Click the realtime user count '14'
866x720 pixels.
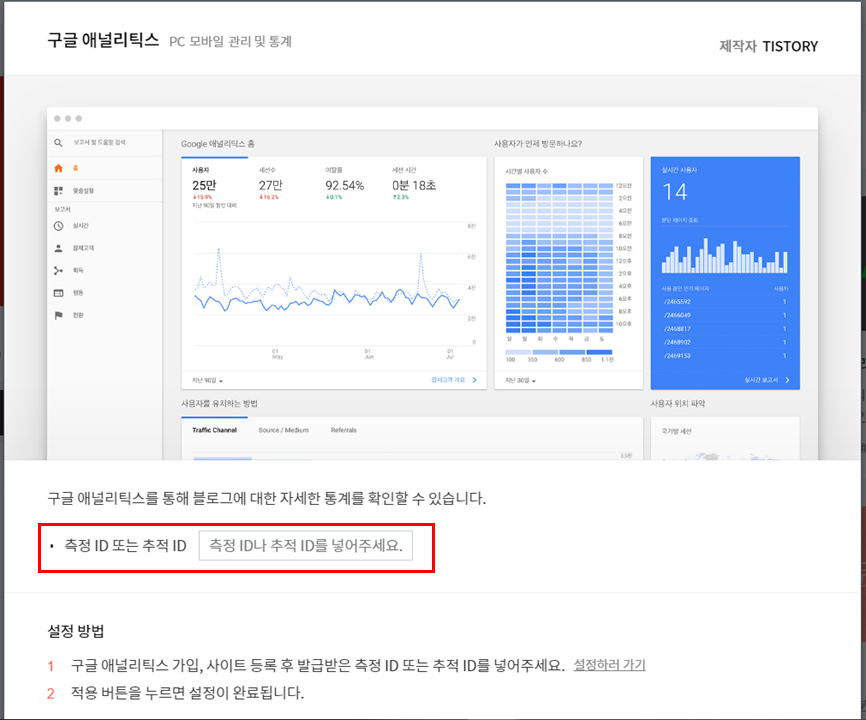[674, 192]
